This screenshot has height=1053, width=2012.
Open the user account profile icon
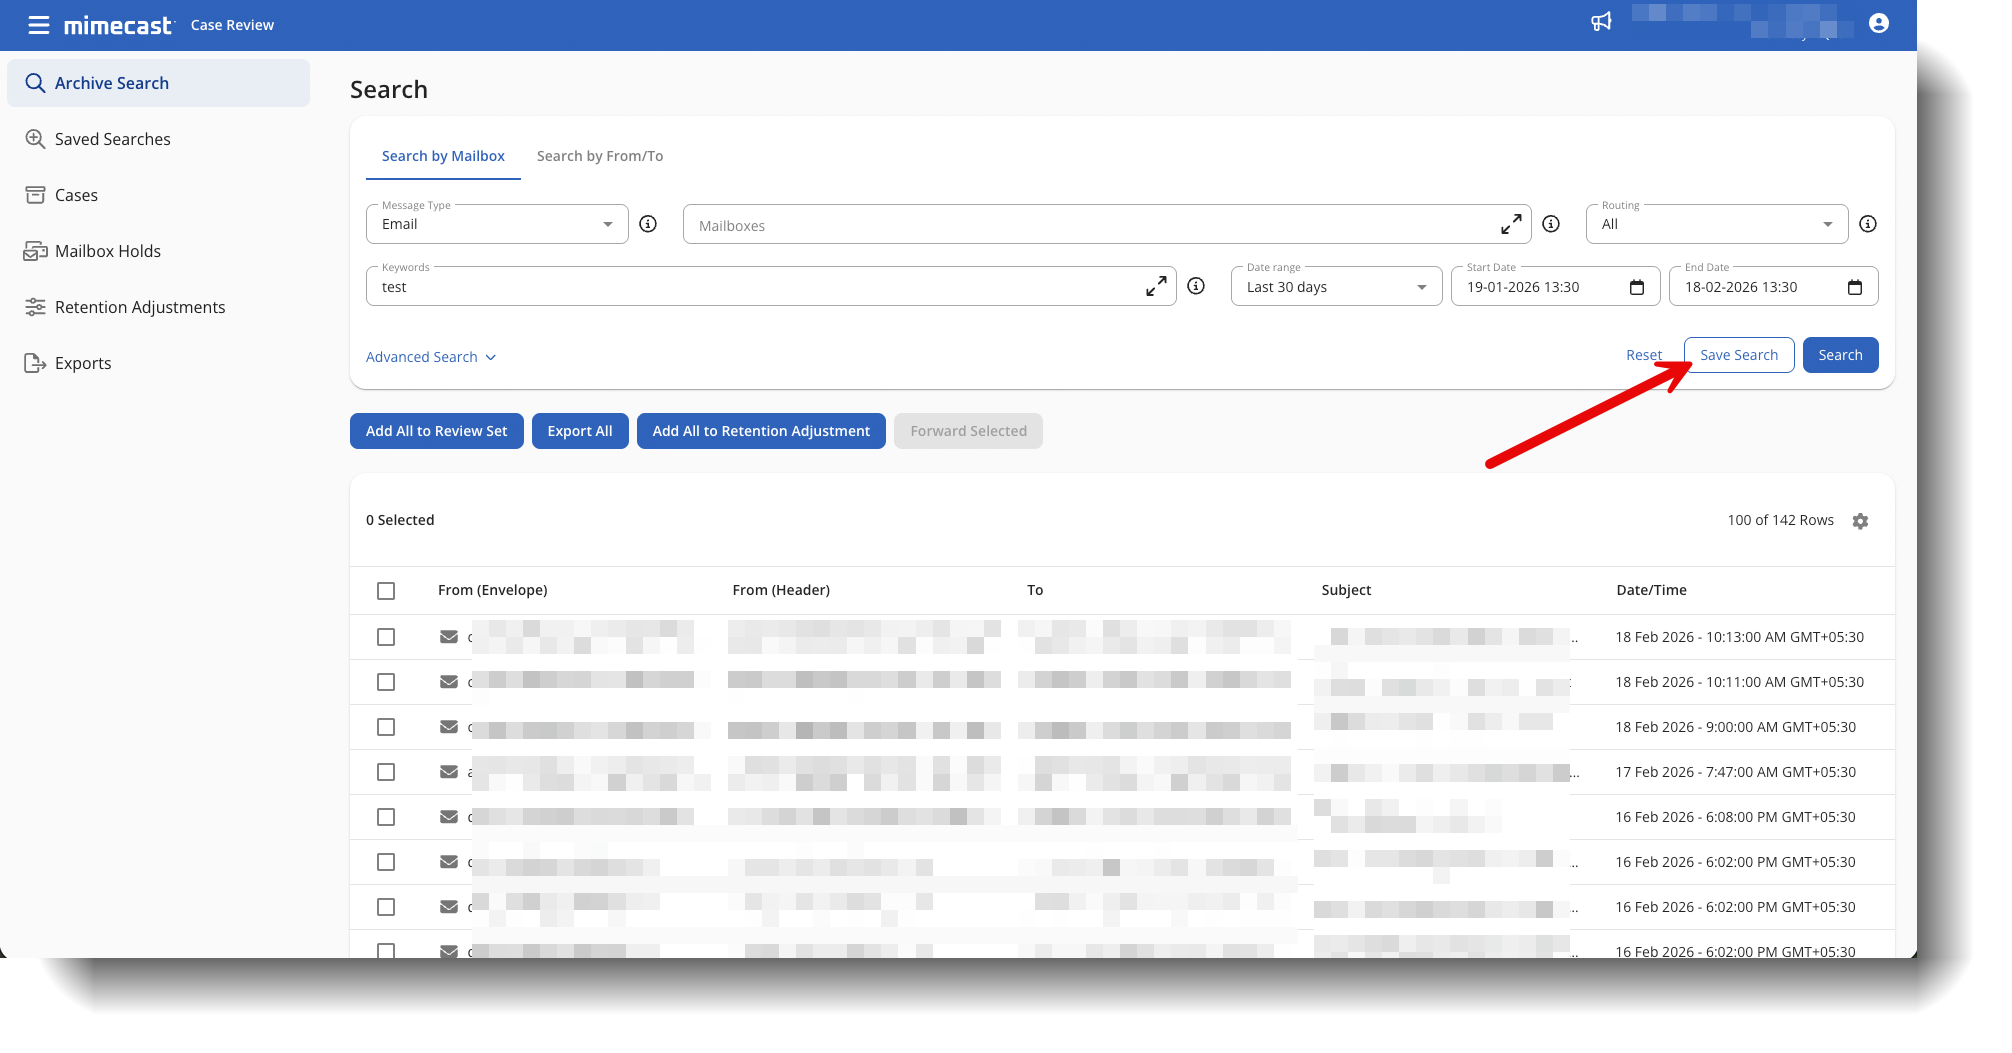point(1878,23)
